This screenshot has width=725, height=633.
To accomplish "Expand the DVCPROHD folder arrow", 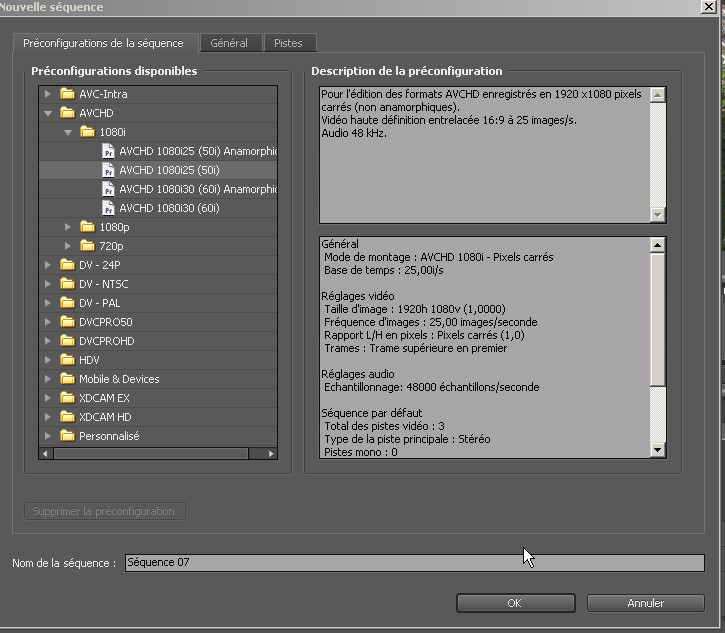I will coord(48,340).
